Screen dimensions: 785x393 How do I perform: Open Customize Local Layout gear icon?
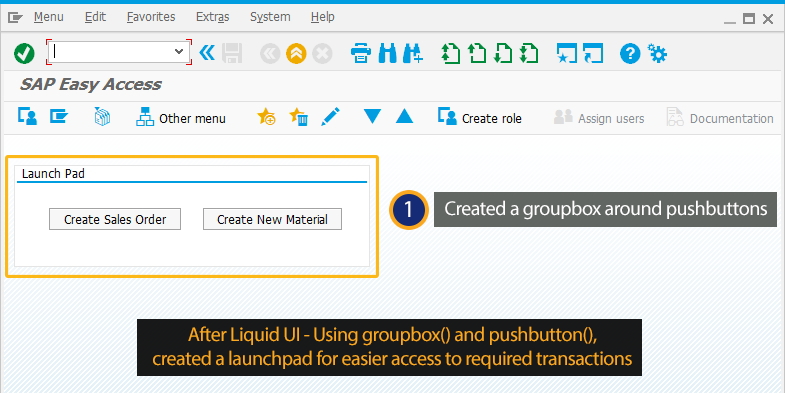coord(657,53)
